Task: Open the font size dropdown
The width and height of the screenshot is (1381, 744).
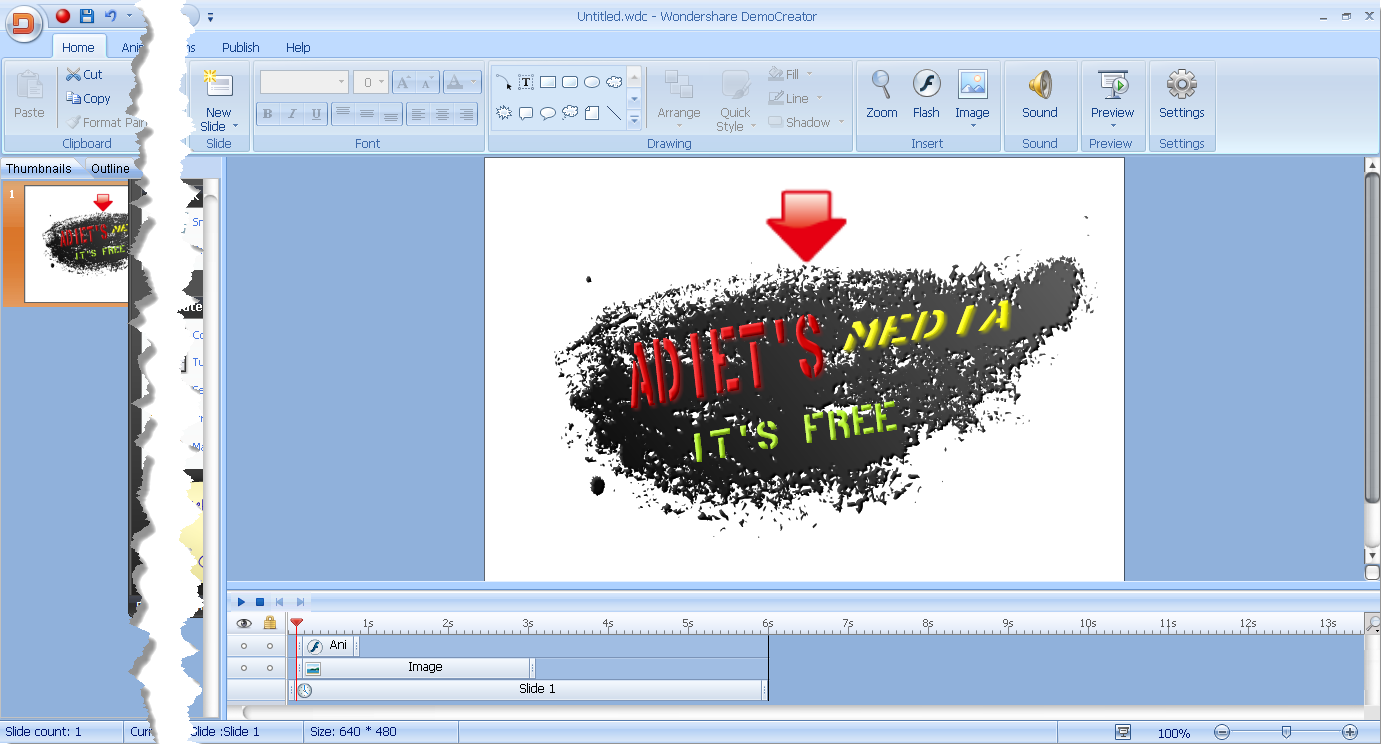Action: [x=382, y=83]
